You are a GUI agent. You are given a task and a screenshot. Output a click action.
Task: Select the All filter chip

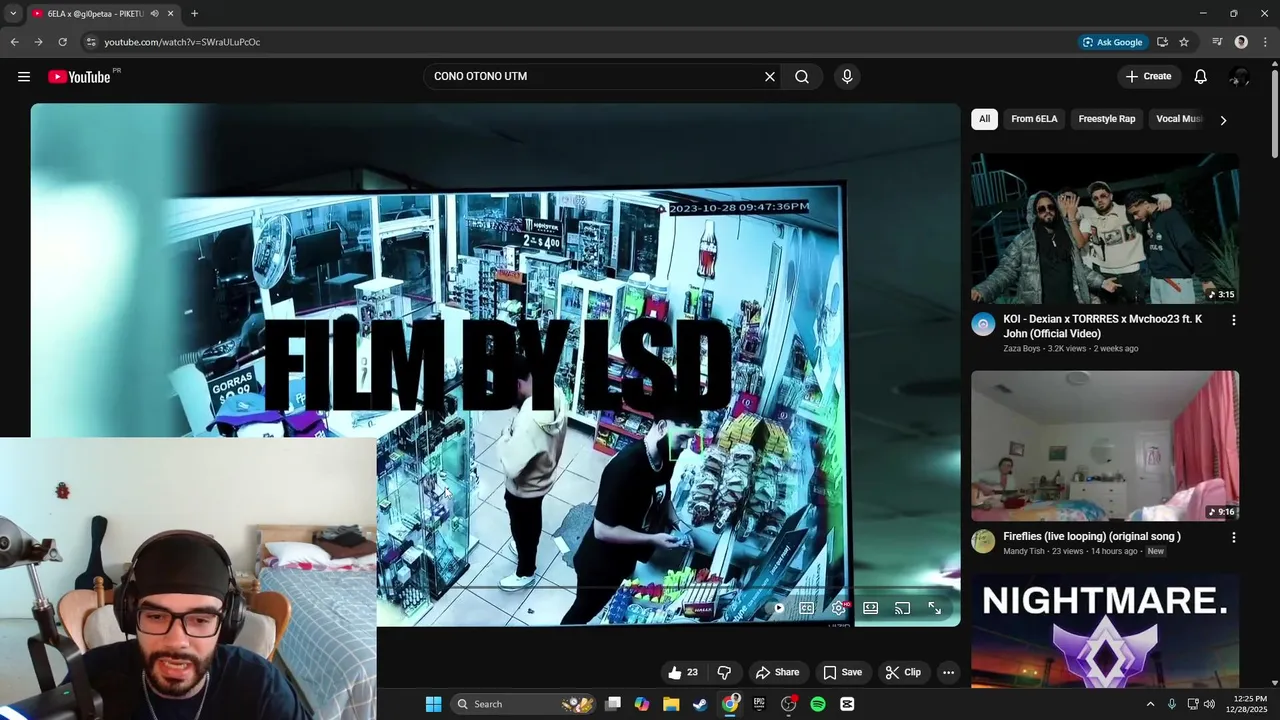click(984, 119)
